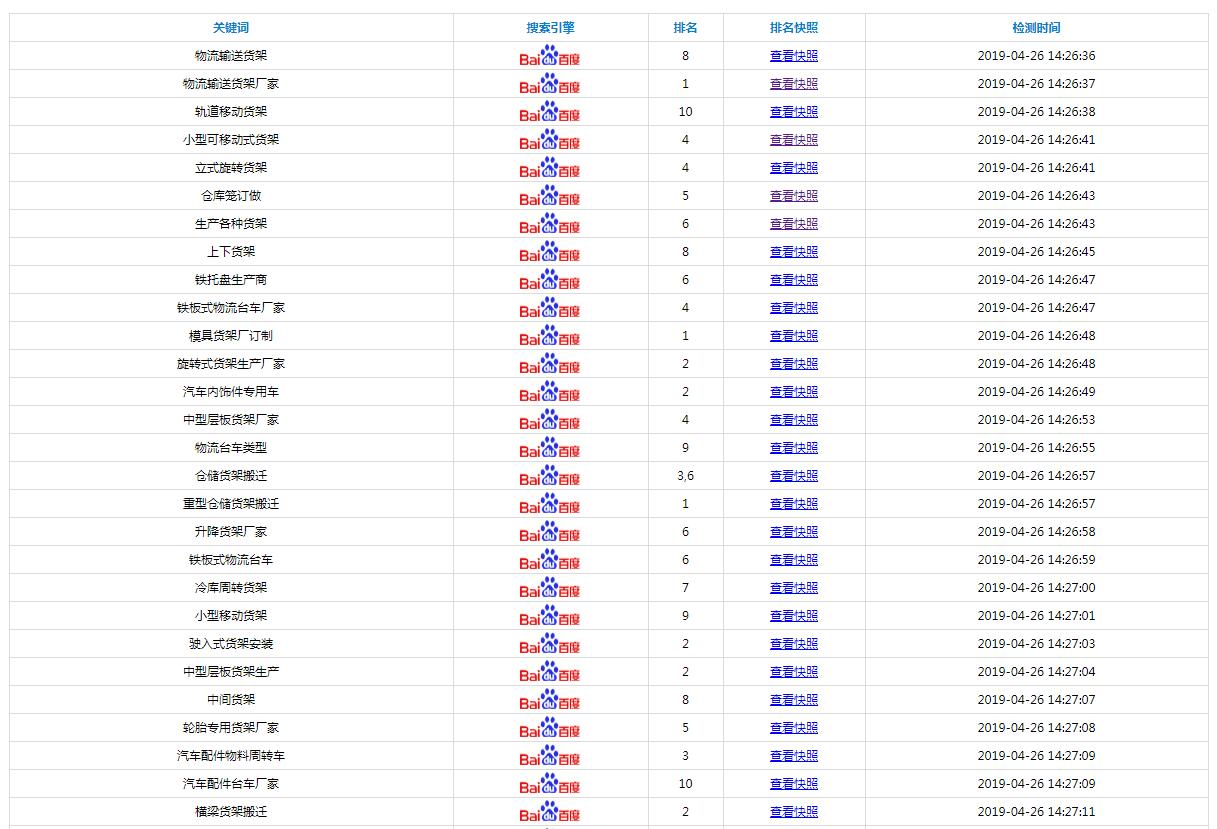Image resolution: width=1217 pixels, height=829 pixels.
Task: Select the Baidu icon for 铁托盘生产商
Action: tap(550, 280)
